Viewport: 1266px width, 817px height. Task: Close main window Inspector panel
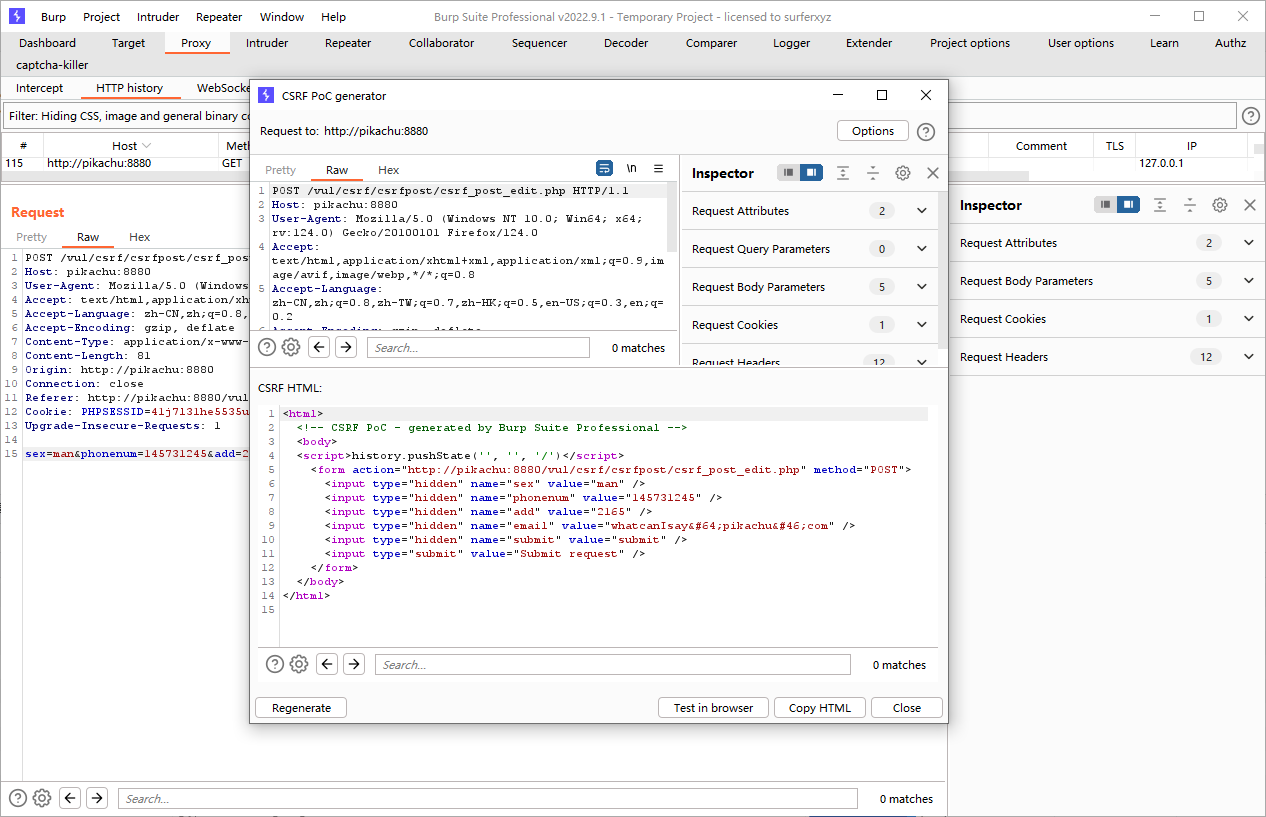(1250, 205)
